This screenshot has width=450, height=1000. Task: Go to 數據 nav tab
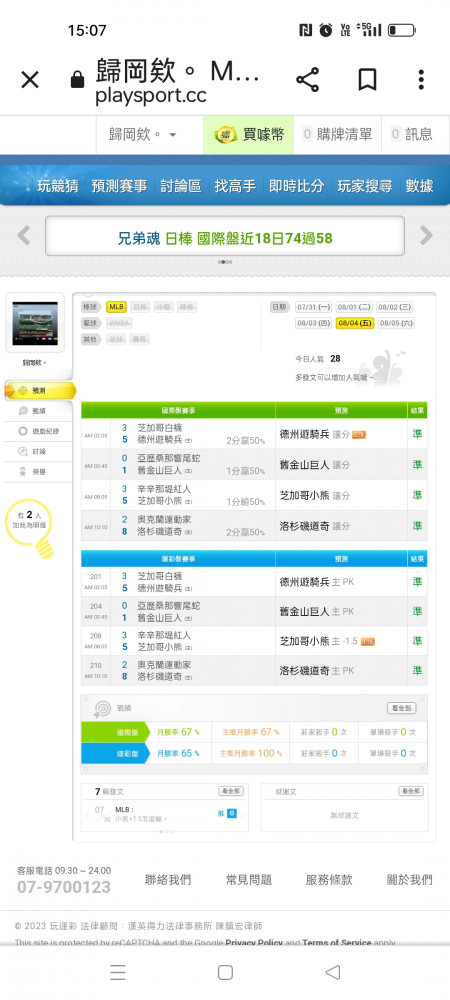(x=419, y=186)
